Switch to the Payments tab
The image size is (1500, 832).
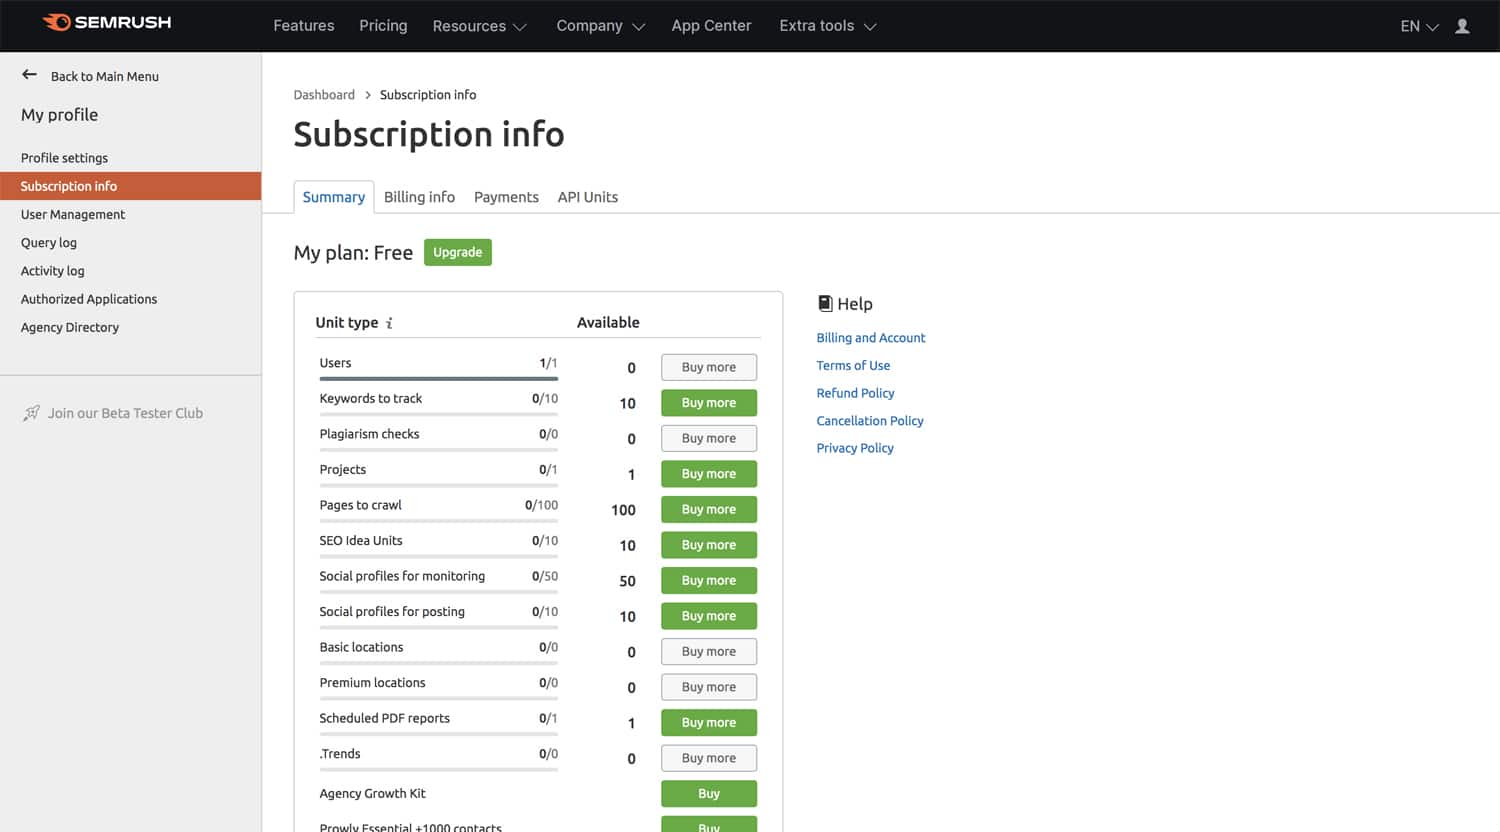point(506,197)
